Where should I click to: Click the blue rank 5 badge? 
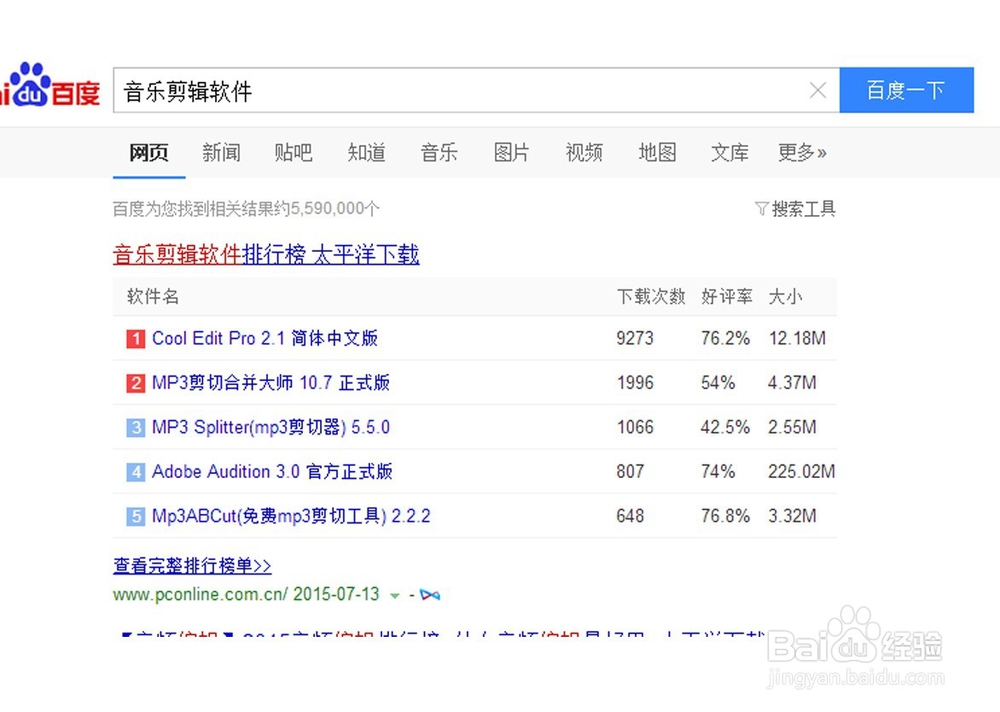(x=135, y=516)
